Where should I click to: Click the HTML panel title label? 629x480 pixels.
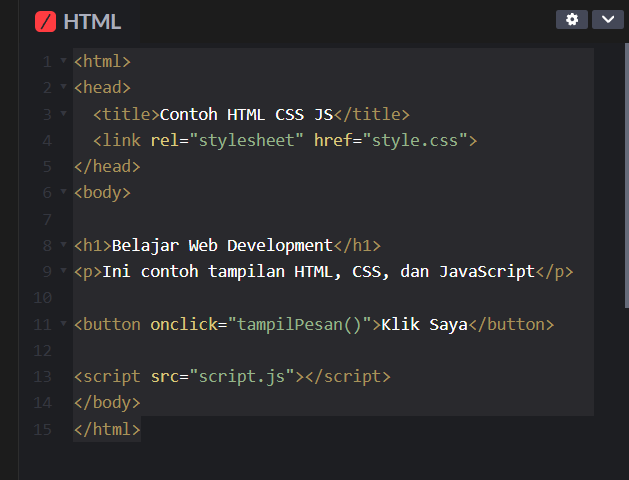coord(92,21)
